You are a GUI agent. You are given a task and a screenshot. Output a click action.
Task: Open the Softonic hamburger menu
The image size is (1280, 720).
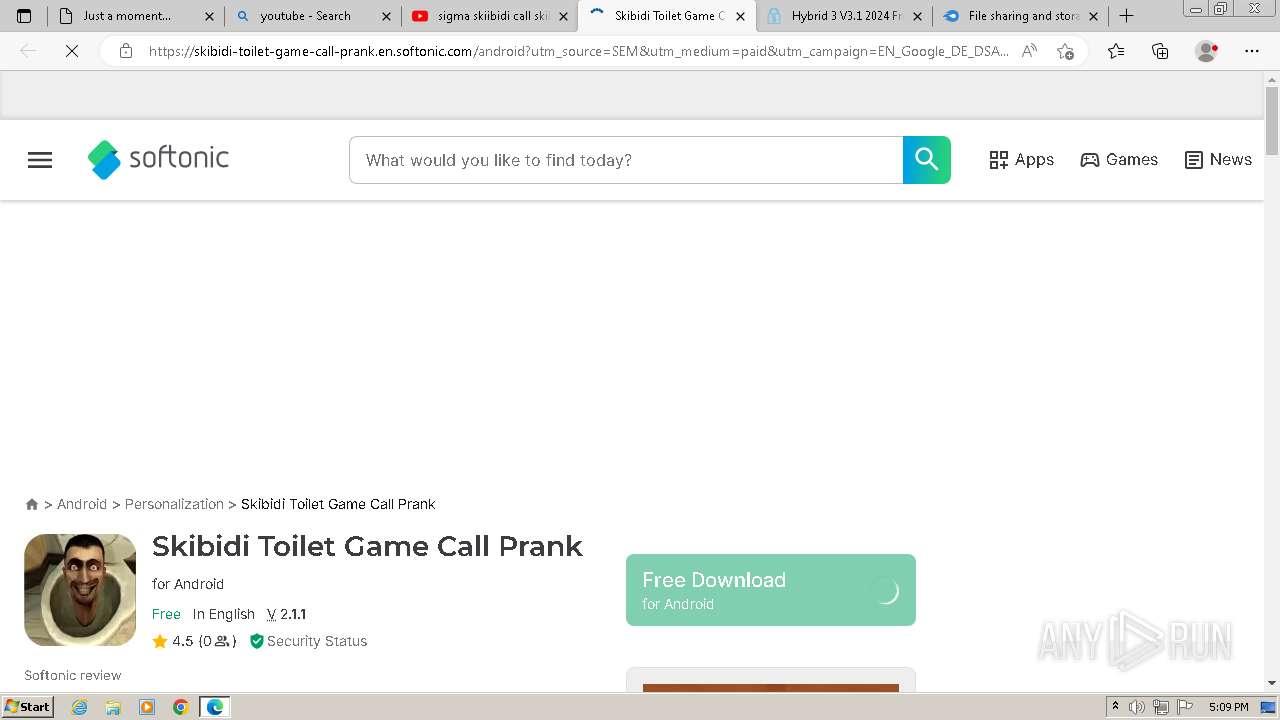coord(40,160)
